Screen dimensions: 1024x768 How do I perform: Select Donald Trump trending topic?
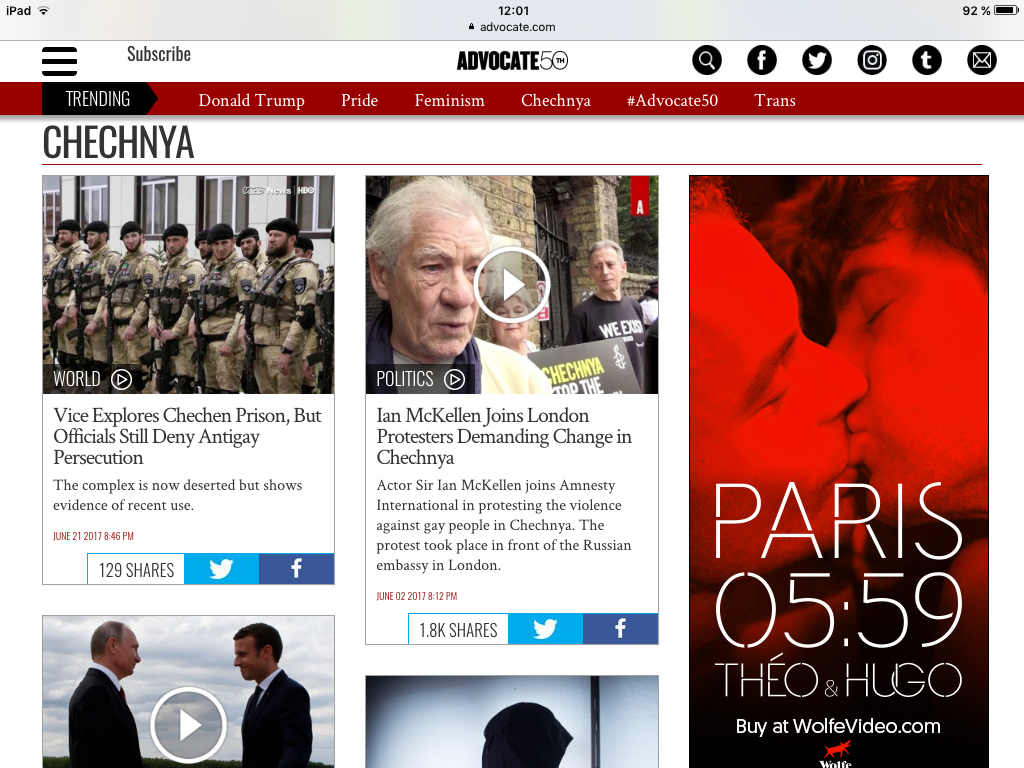click(x=251, y=100)
